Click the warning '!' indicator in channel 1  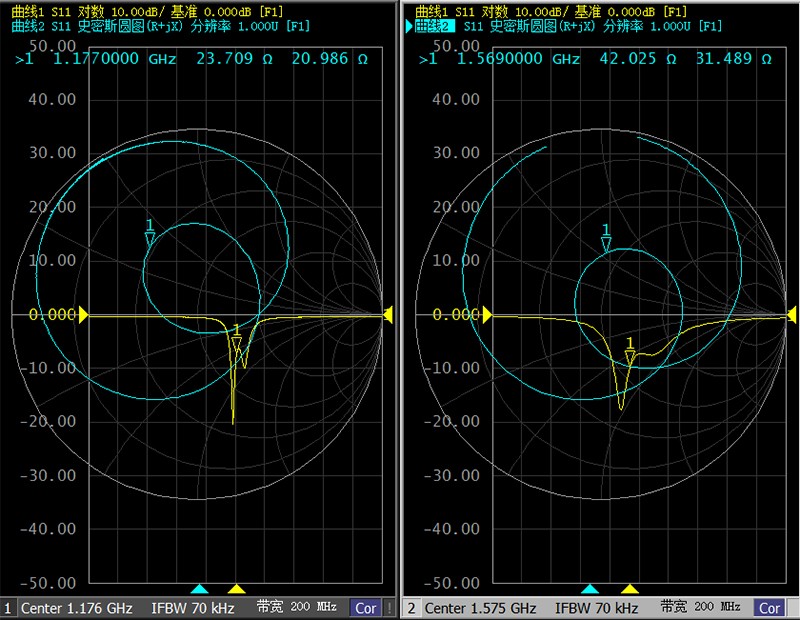click(389, 608)
